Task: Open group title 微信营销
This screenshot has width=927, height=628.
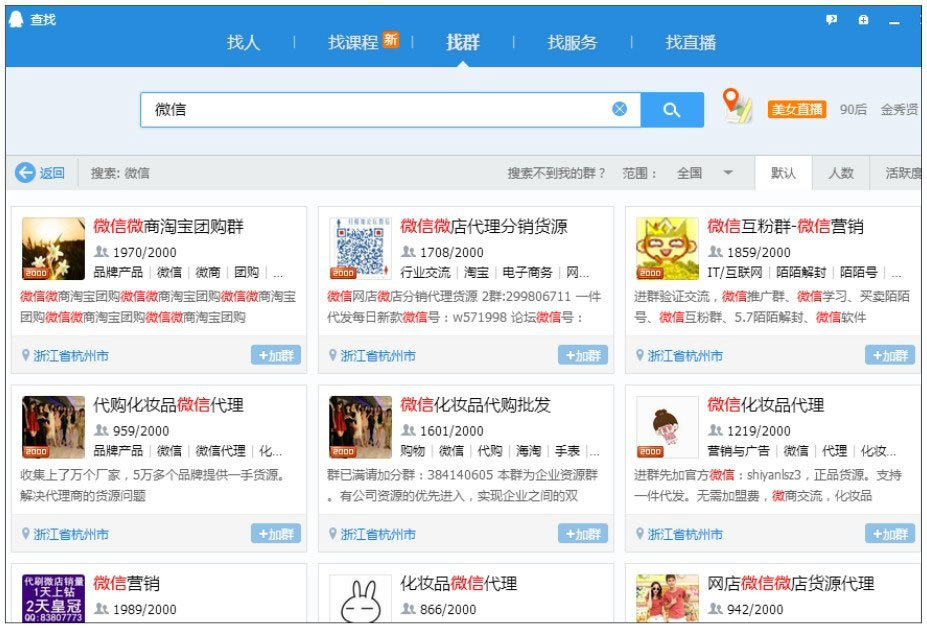Action: click(127, 584)
